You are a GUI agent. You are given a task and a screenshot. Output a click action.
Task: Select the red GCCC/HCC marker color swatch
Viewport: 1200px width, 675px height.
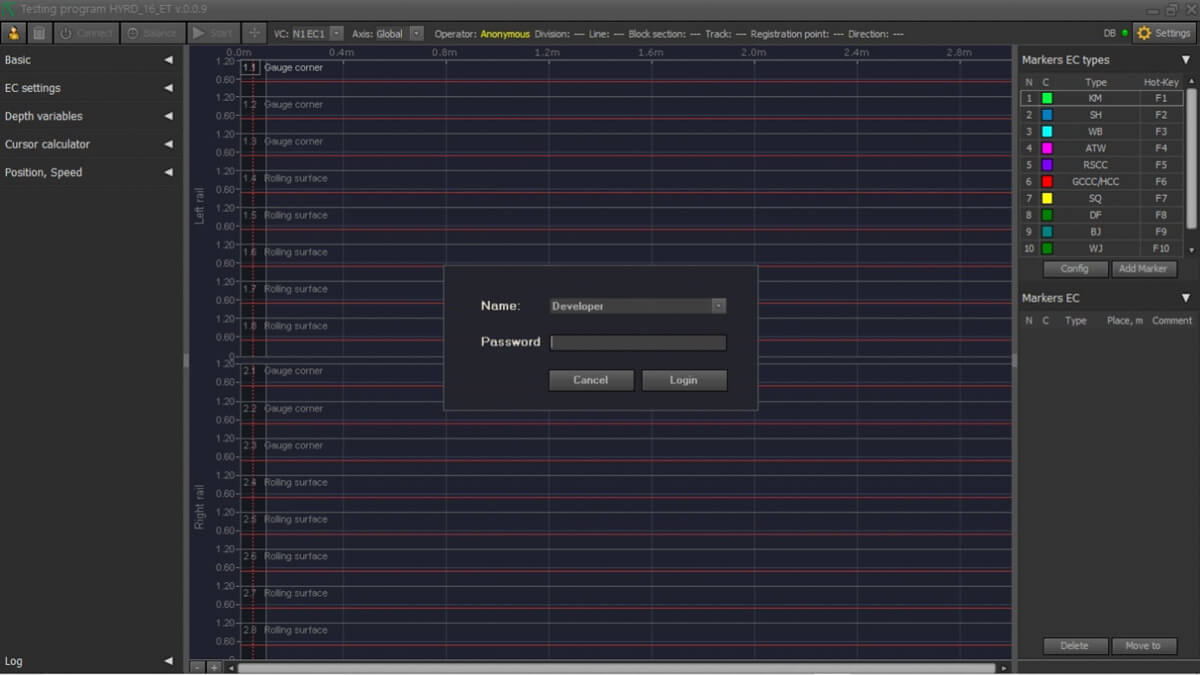[x=1047, y=182]
